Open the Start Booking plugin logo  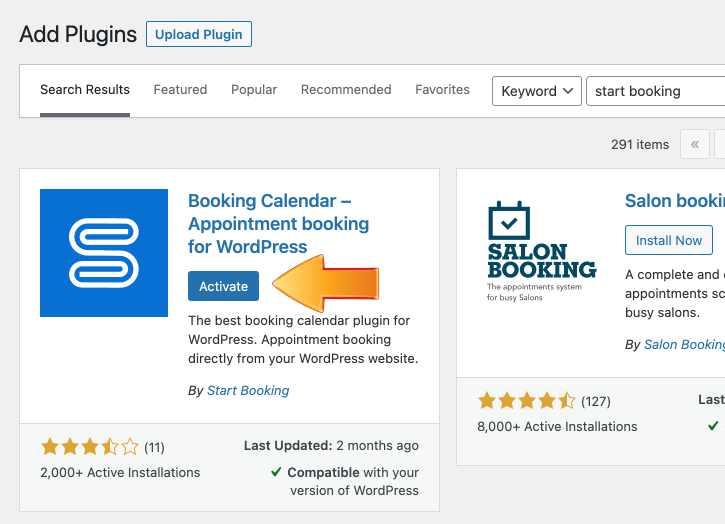tap(104, 253)
